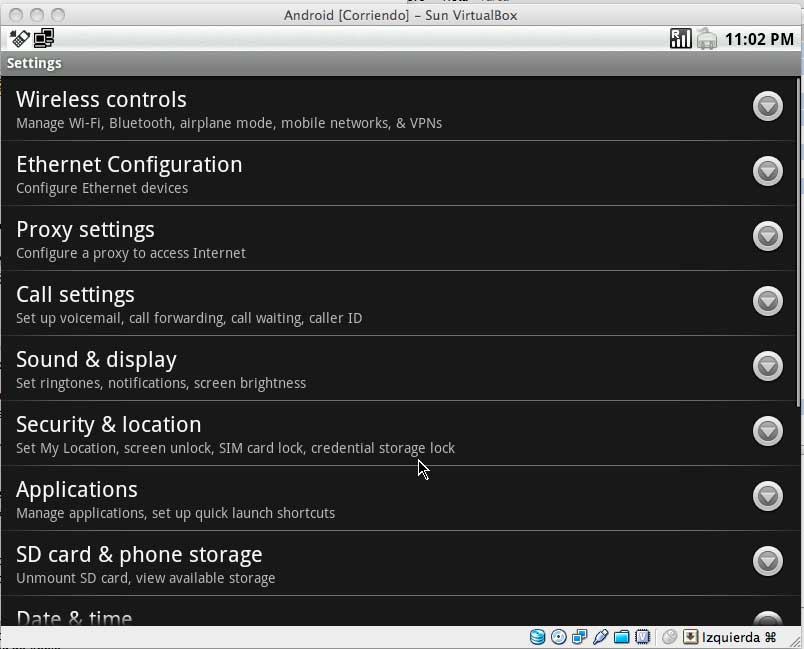Expand SD card & phone storage arrow button
The width and height of the screenshot is (804, 649).
(x=768, y=561)
